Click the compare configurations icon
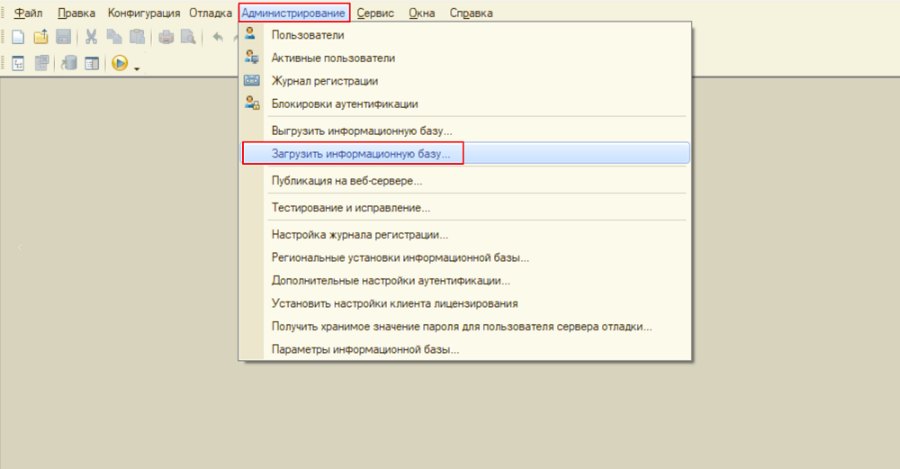The image size is (900, 469). pos(42,63)
